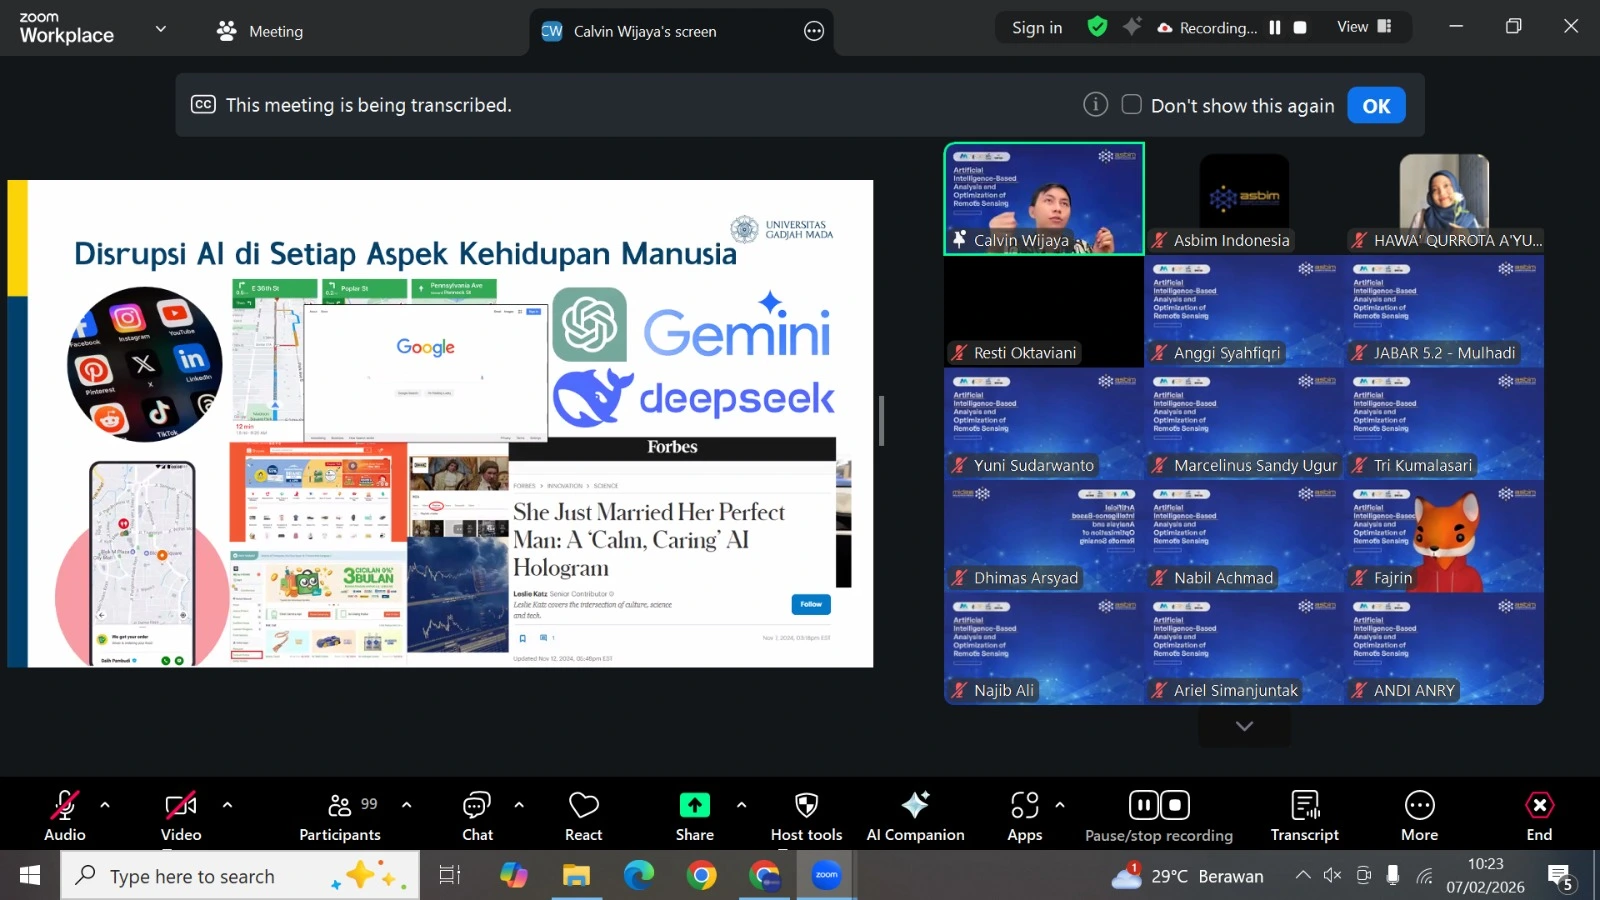Click the Sign in button
Viewport: 1600px width, 900px height.
[x=1037, y=28]
